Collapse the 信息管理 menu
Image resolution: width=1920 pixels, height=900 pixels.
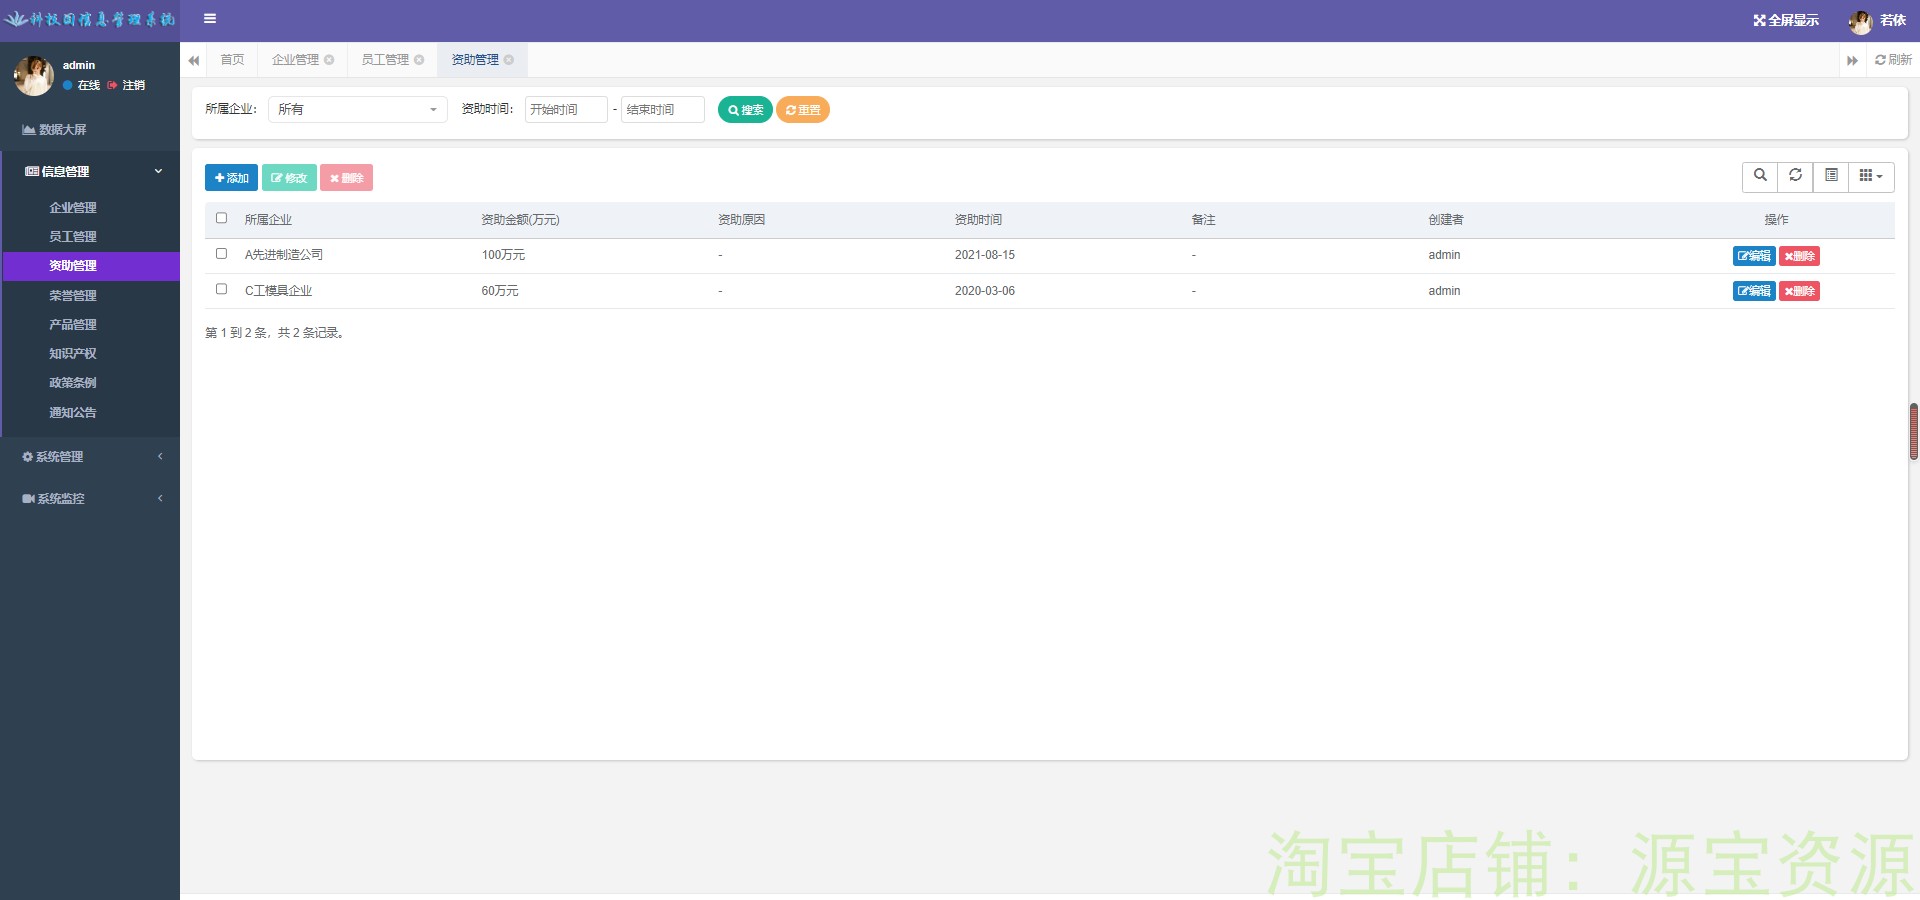90,172
